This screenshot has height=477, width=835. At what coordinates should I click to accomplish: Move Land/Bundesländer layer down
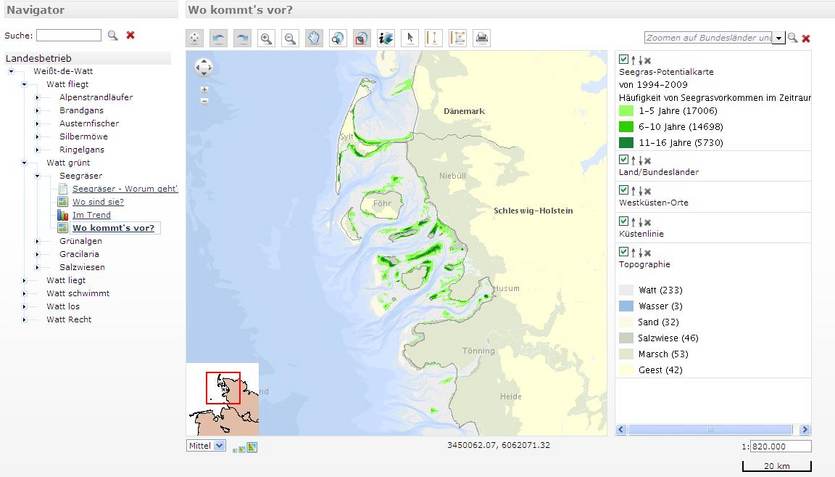(640, 160)
